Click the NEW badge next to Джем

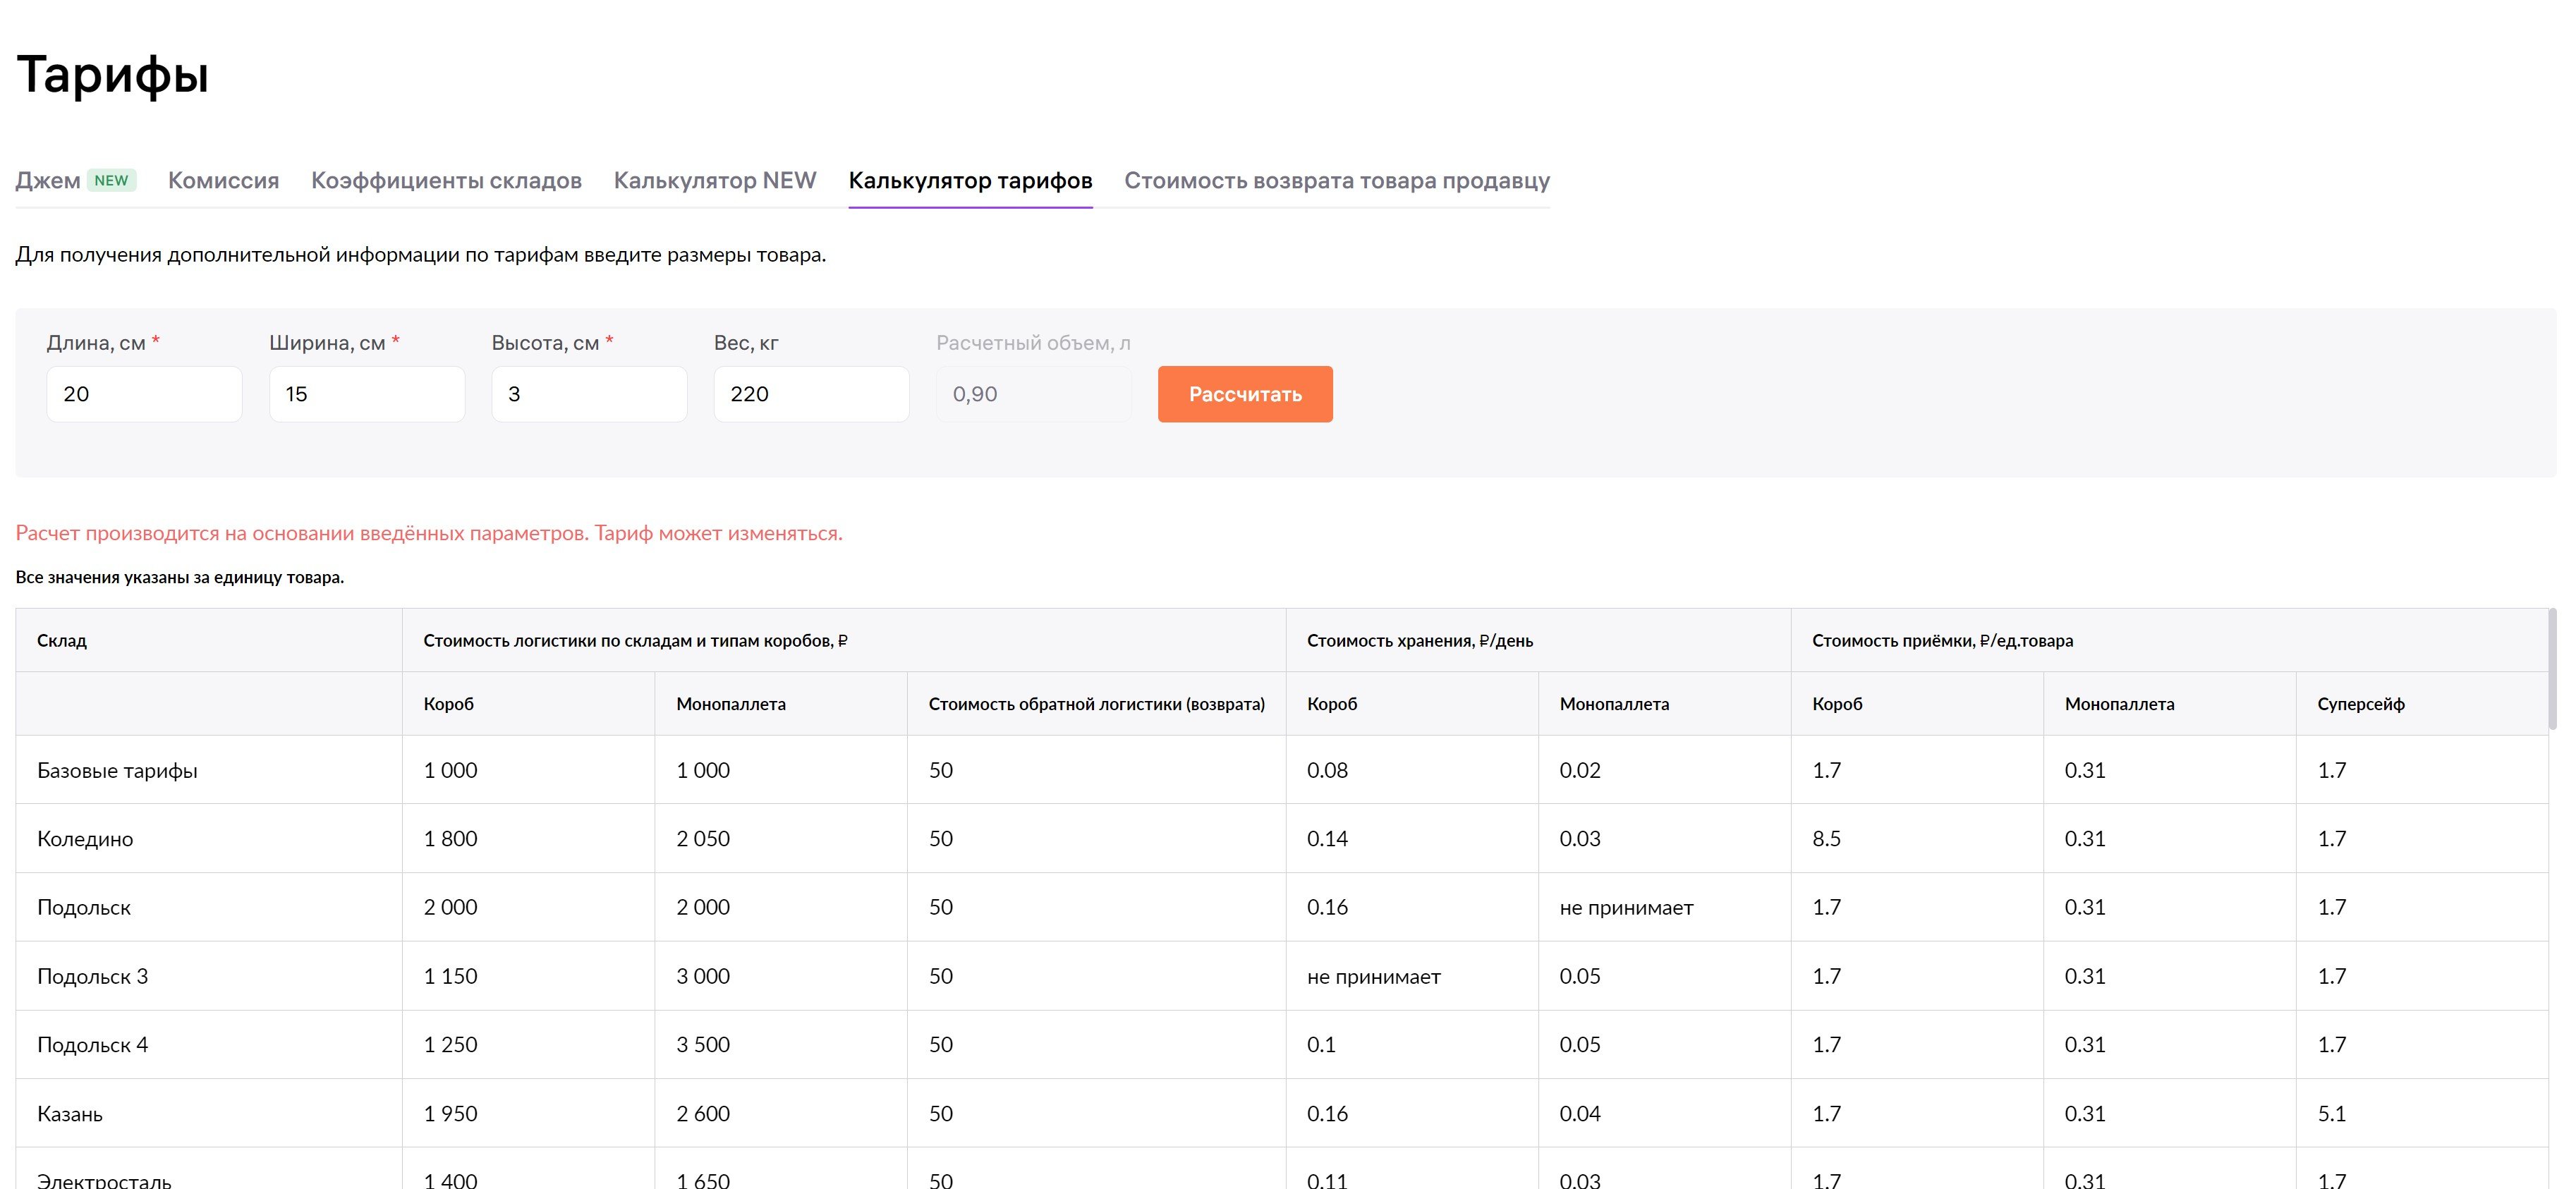point(111,180)
